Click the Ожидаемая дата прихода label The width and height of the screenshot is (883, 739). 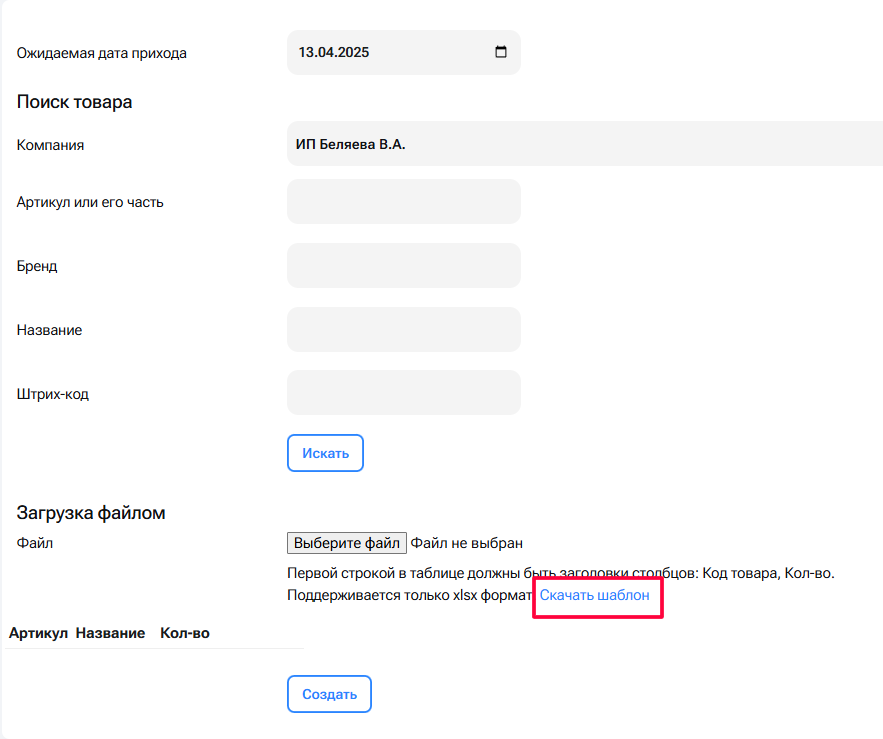tap(101, 53)
